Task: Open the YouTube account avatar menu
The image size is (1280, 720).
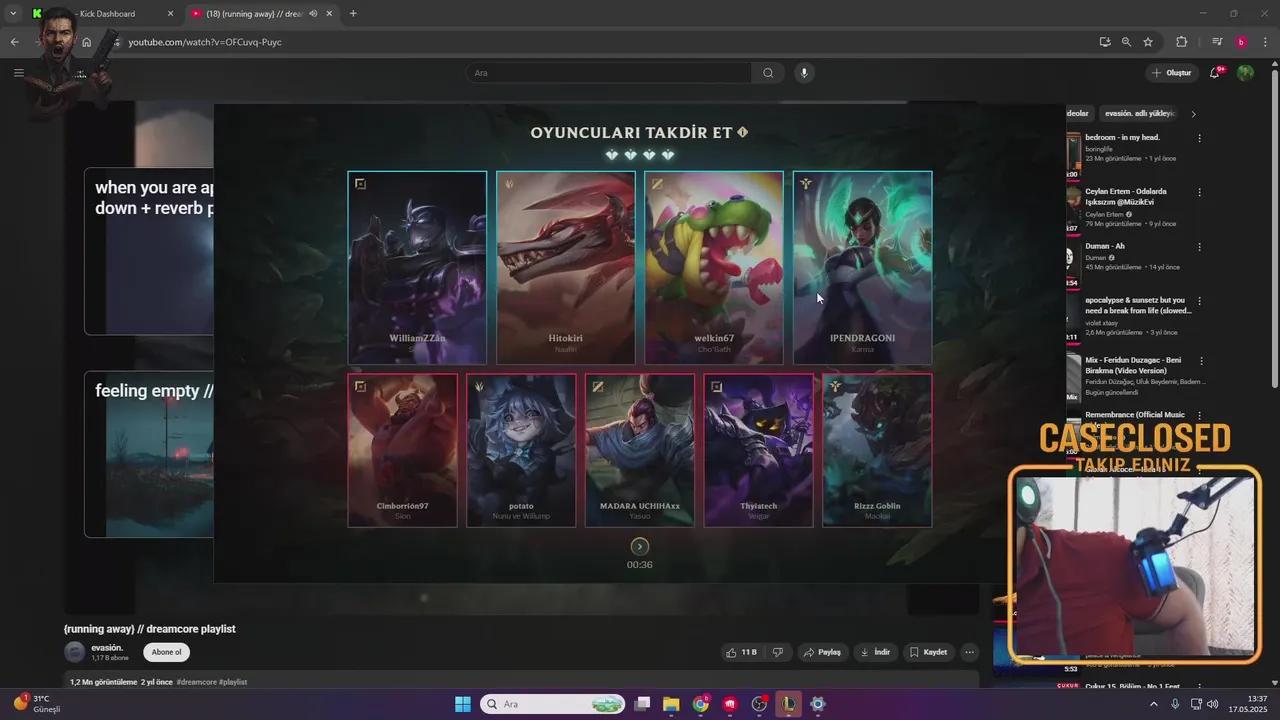Action: point(1245,73)
